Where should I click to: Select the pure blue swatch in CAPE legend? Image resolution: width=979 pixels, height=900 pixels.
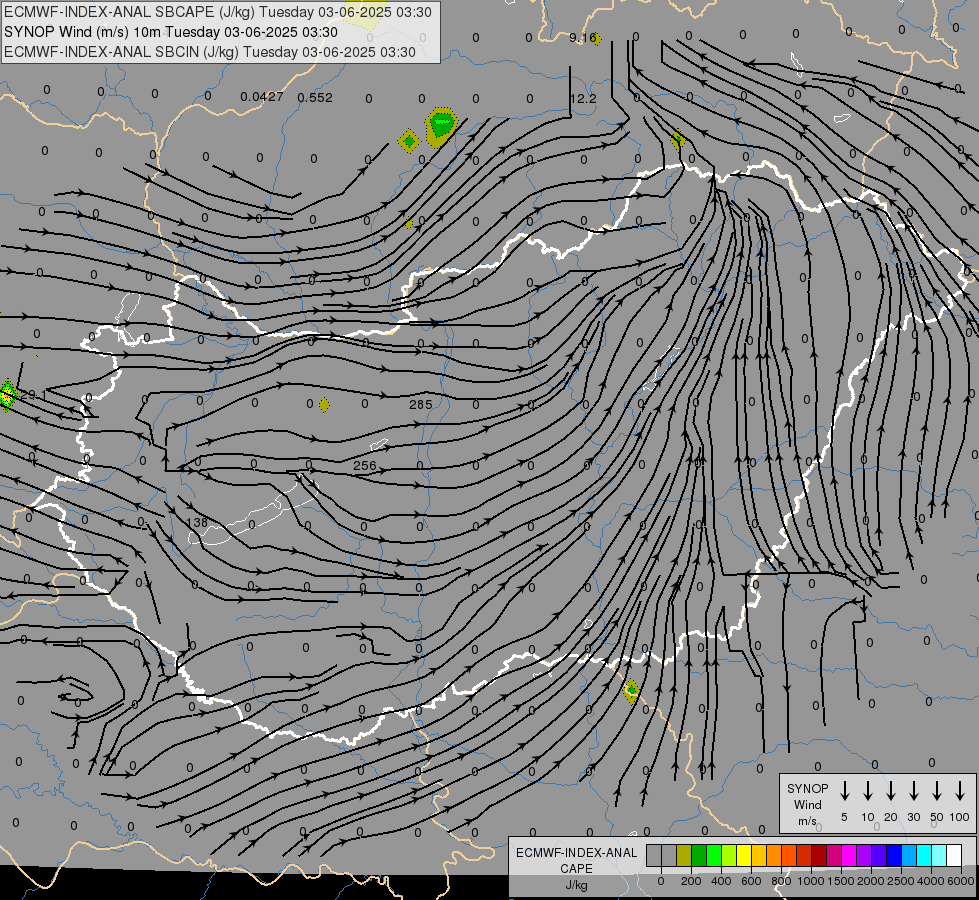894,856
